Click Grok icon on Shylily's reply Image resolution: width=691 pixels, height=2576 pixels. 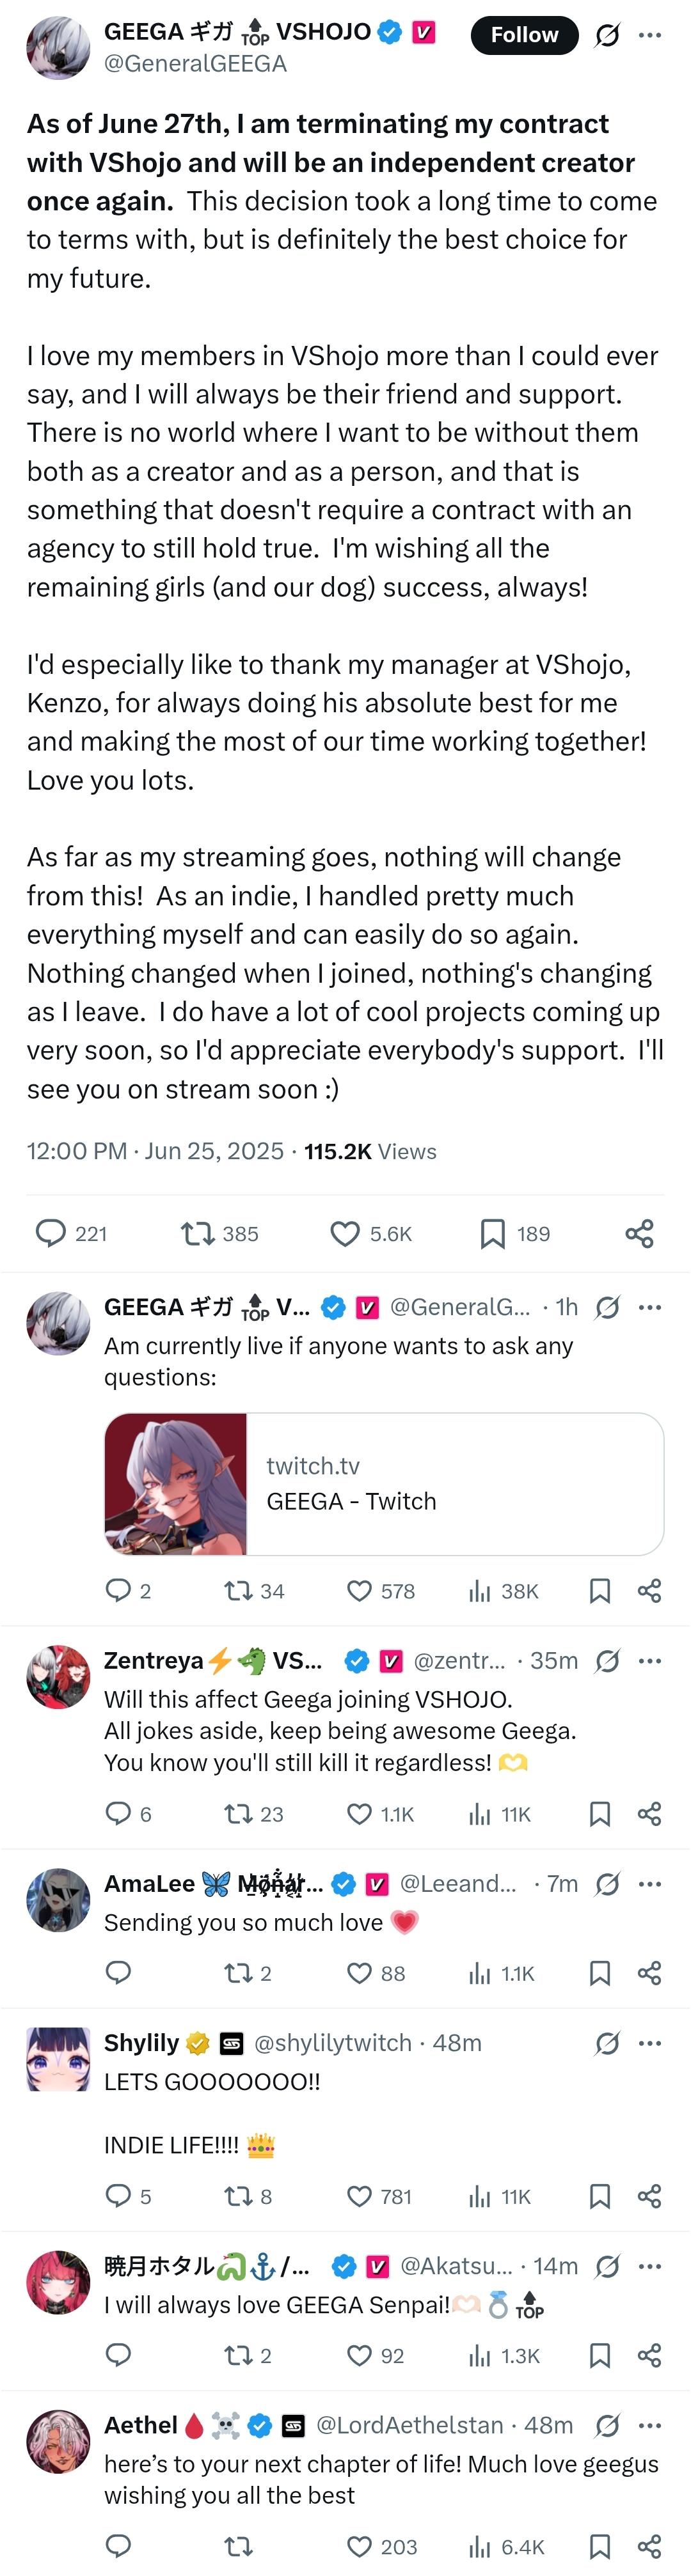pyautogui.click(x=607, y=2043)
